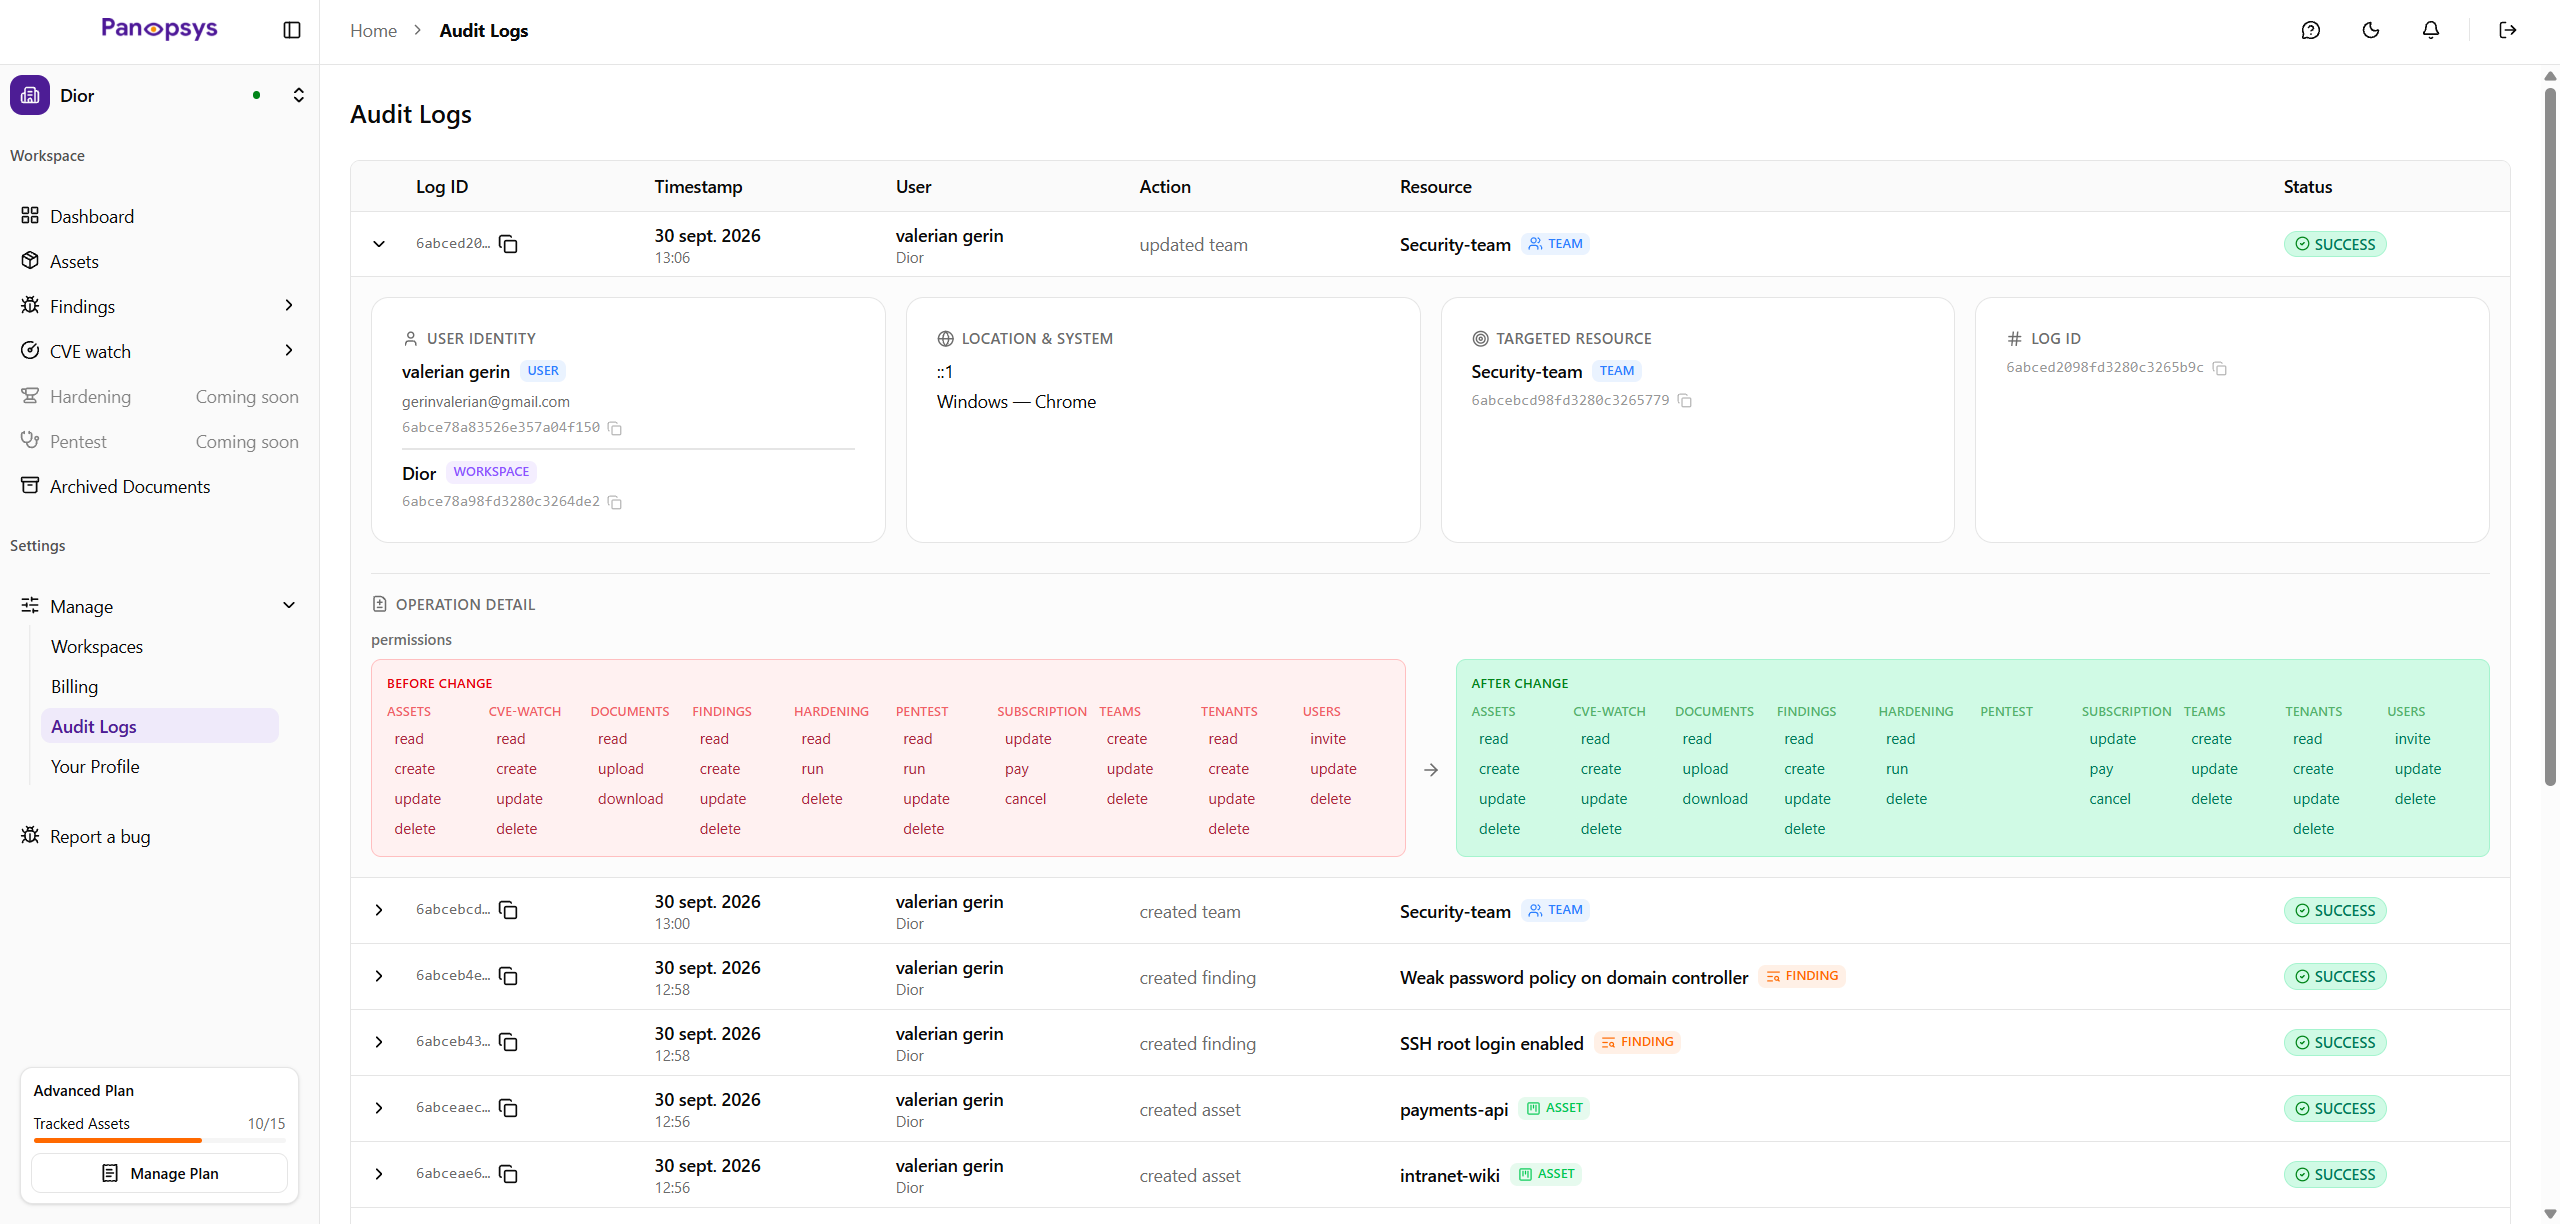The width and height of the screenshot is (2560, 1224).
Task: Copy log ID 6abced20
Action: (508, 244)
